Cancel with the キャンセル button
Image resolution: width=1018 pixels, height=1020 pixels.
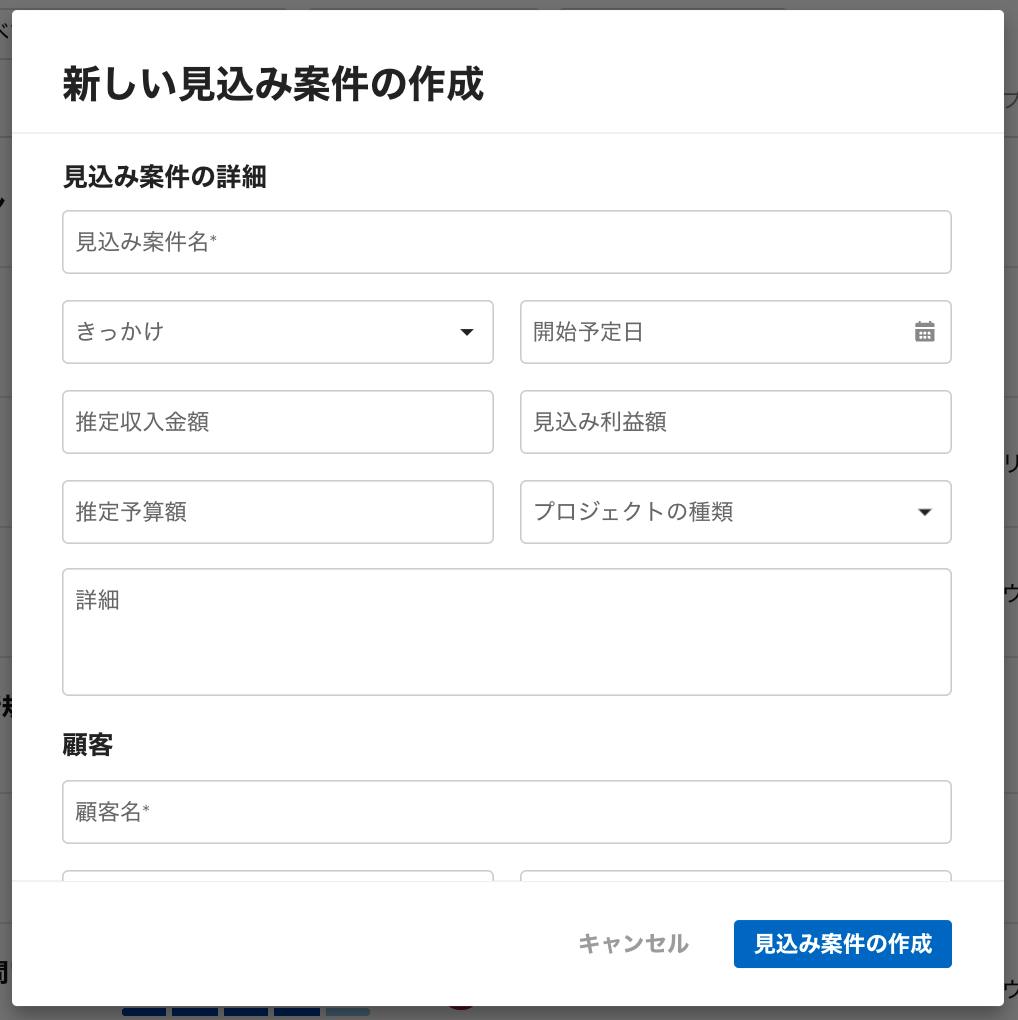(x=633, y=944)
